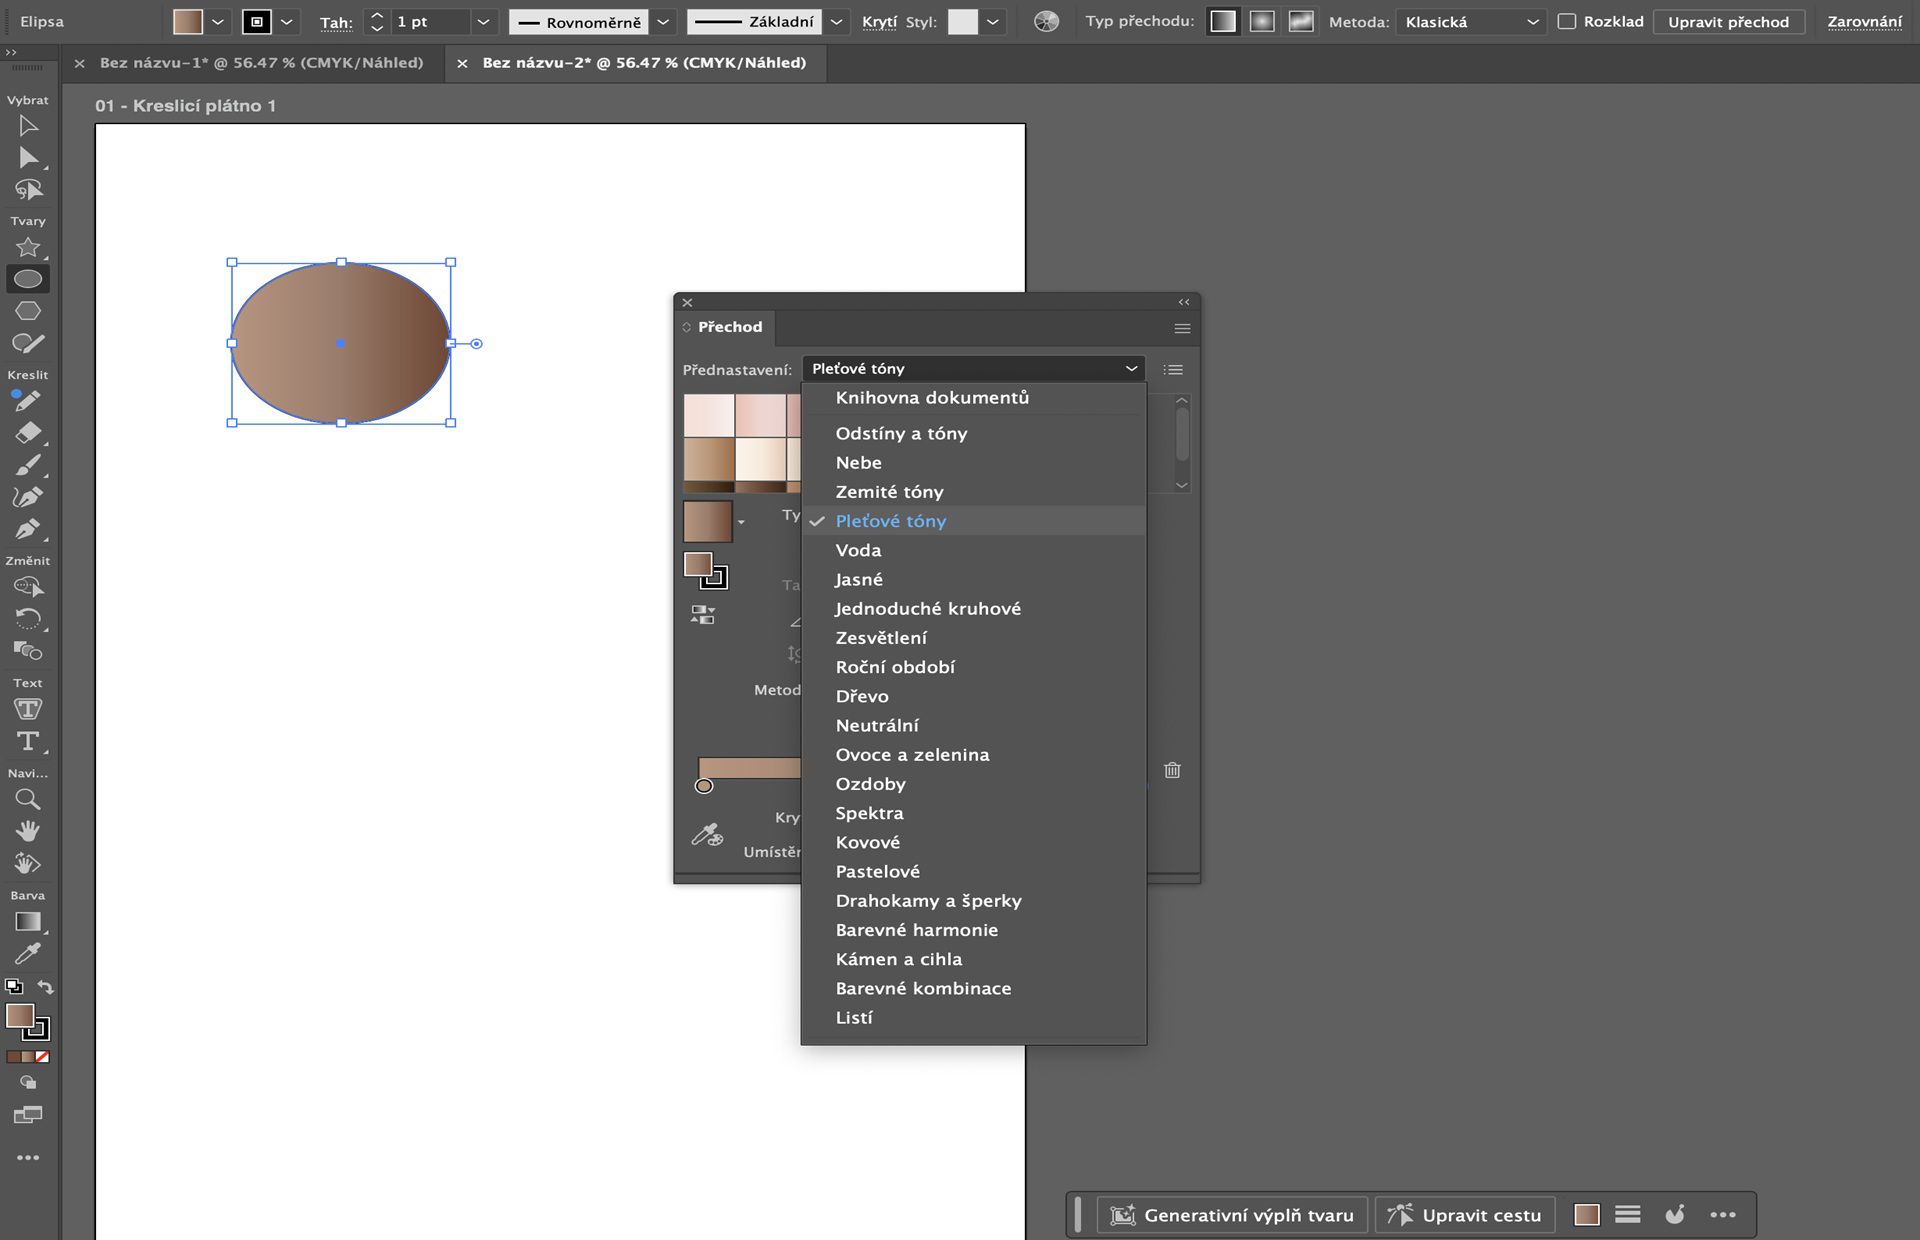Delete gradient stop with trash icon
The image size is (1920, 1240).
tap(1172, 770)
